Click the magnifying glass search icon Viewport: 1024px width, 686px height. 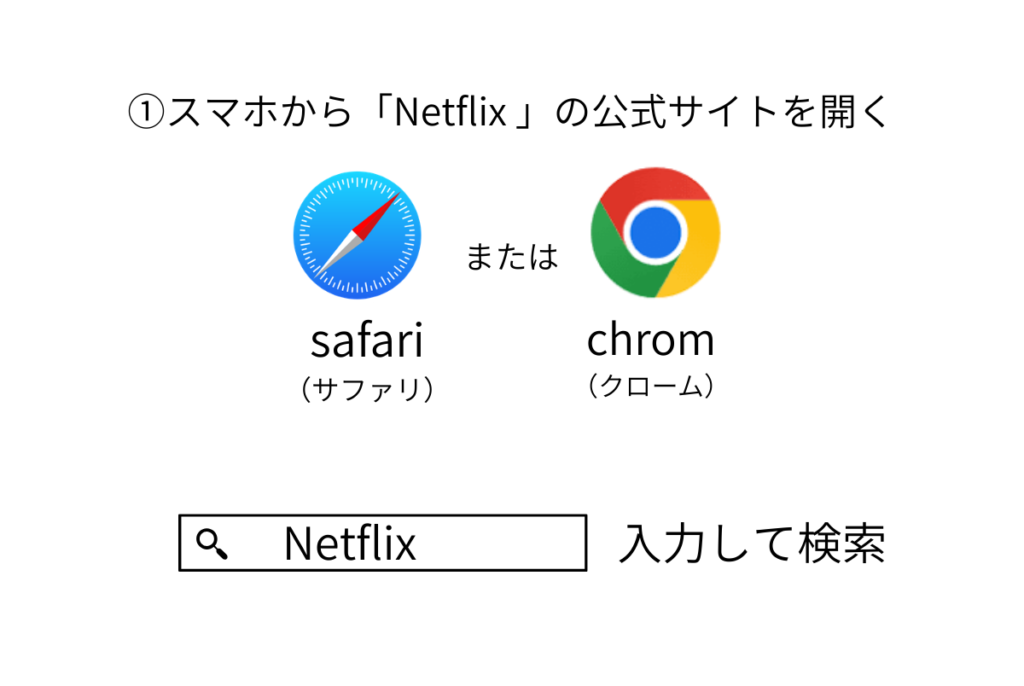coord(211,543)
